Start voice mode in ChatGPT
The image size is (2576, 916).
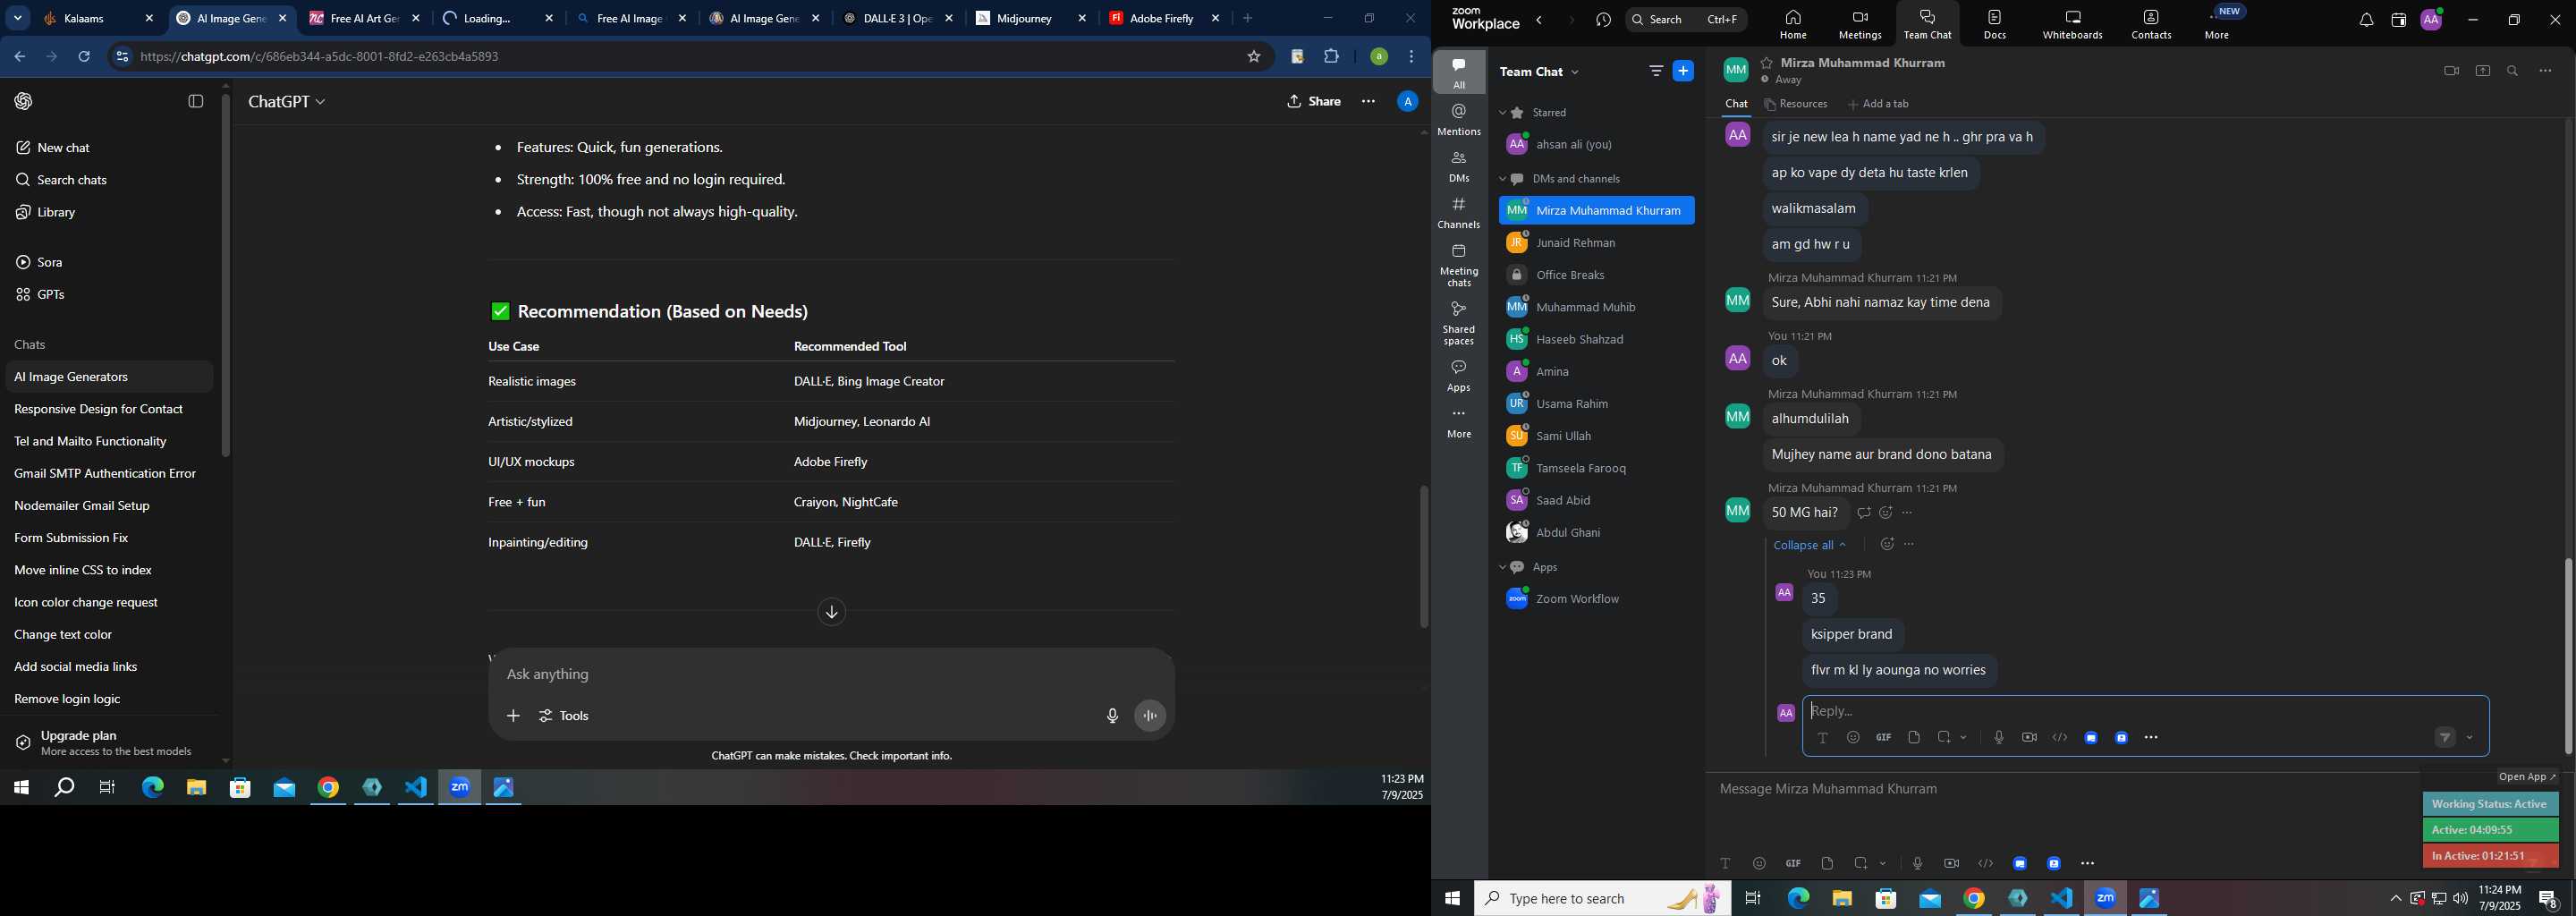(1151, 716)
